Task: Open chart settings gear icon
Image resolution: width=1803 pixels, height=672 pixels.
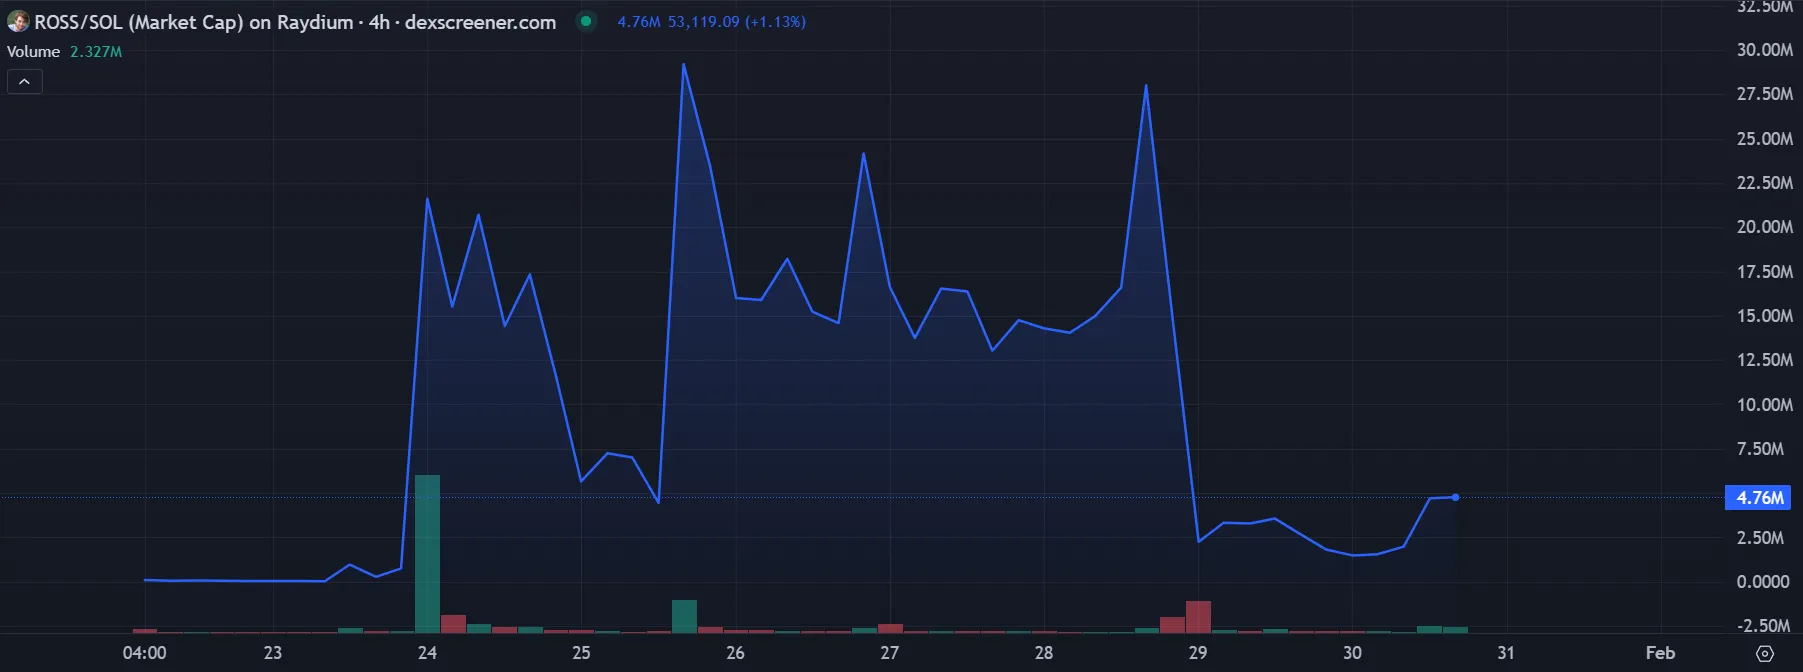Action: tap(1765, 653)
